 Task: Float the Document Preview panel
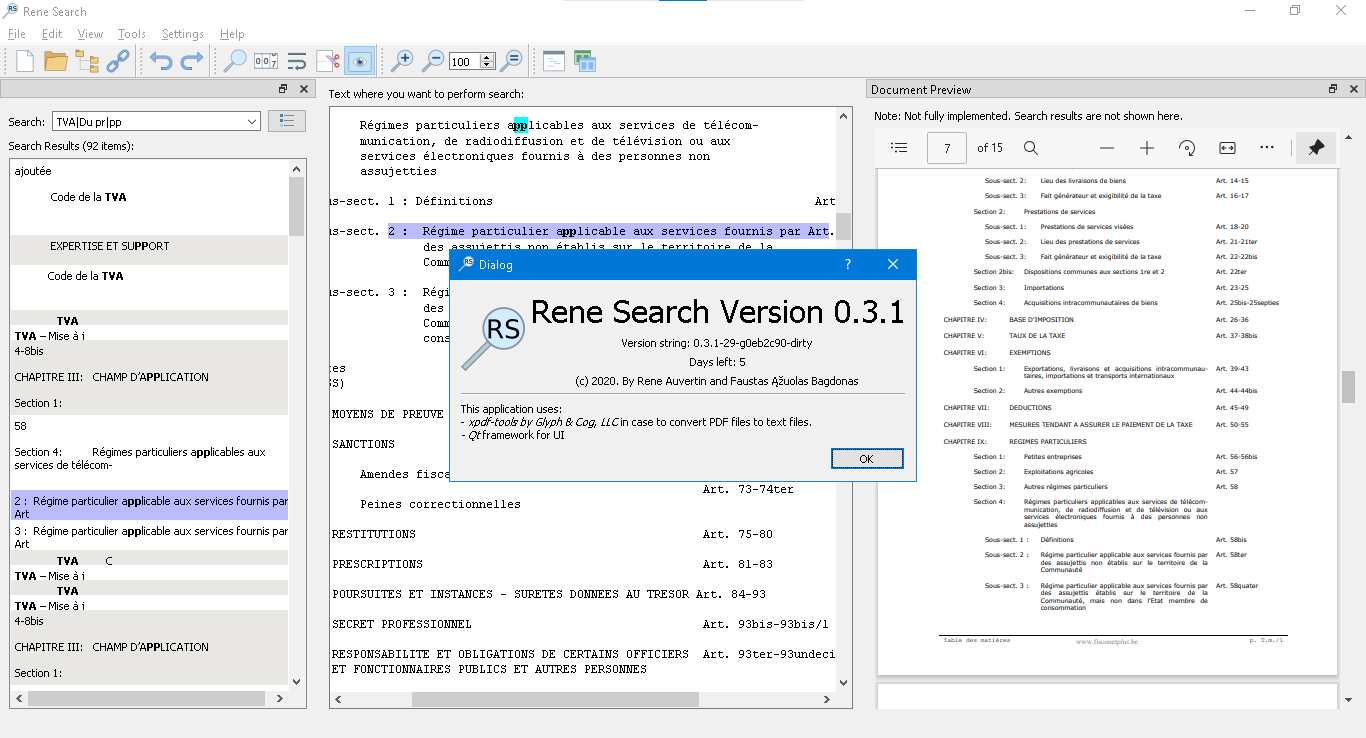point(1334,89)
